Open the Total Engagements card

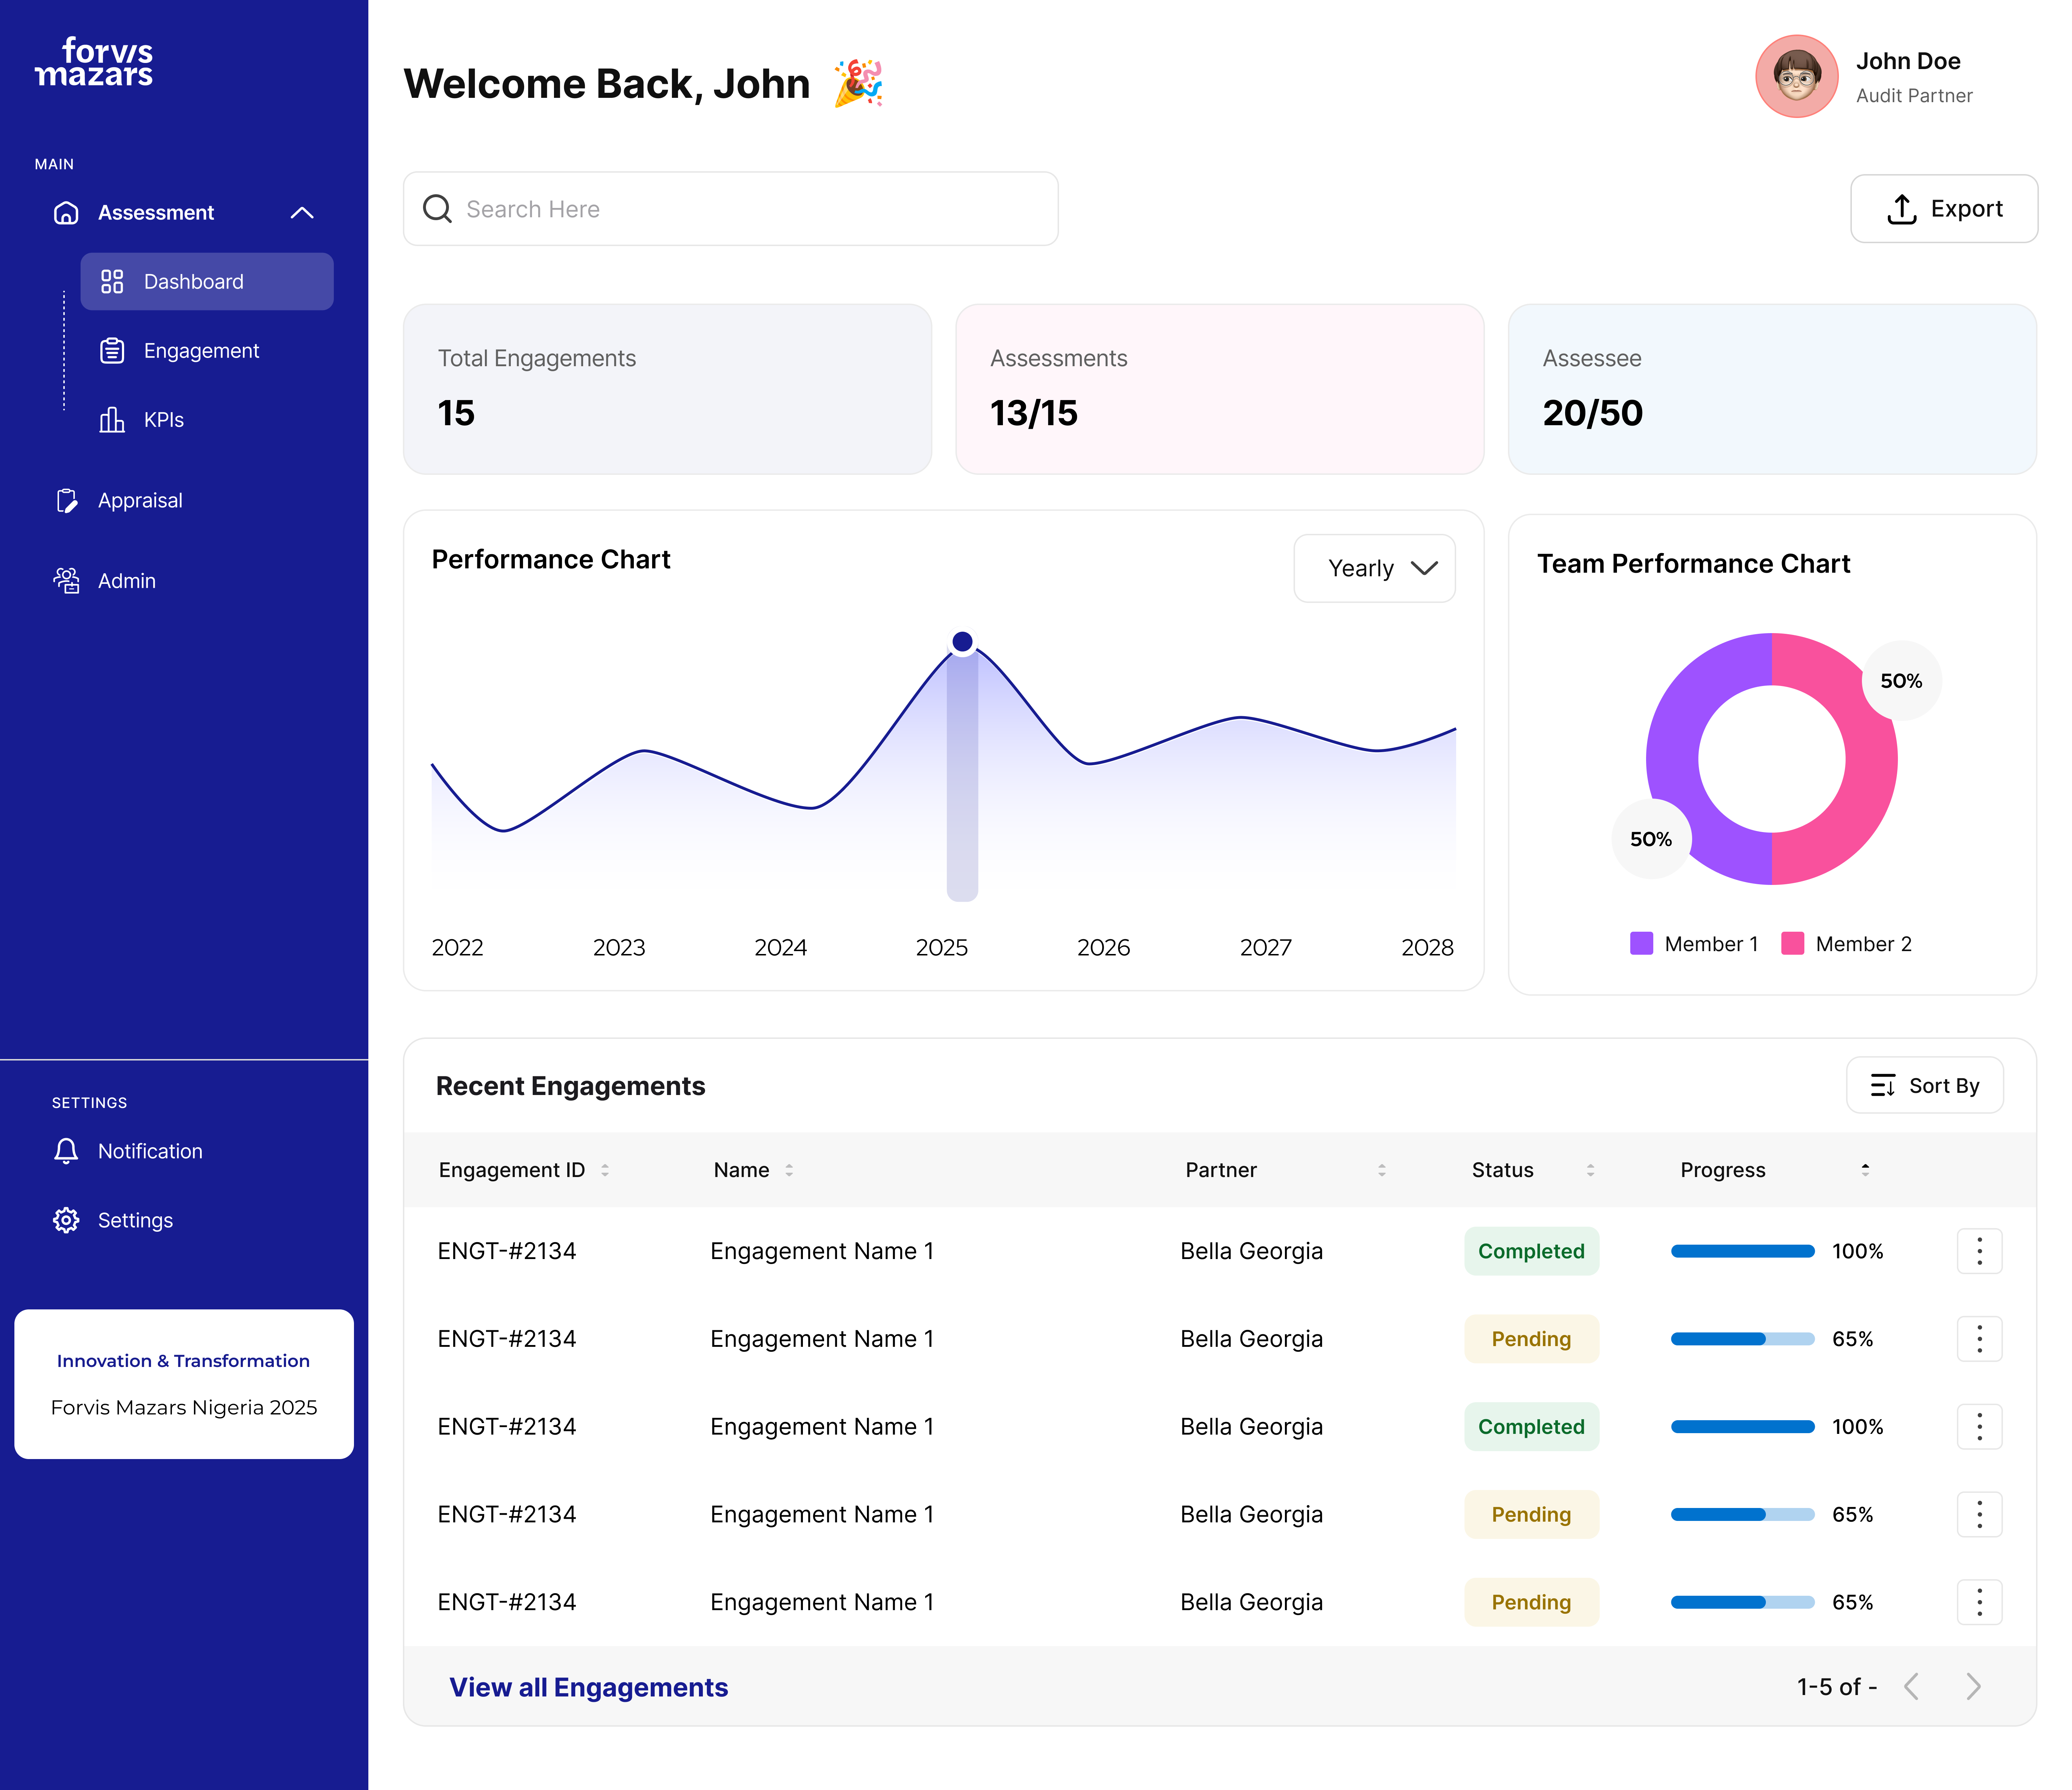pos(667,389)
